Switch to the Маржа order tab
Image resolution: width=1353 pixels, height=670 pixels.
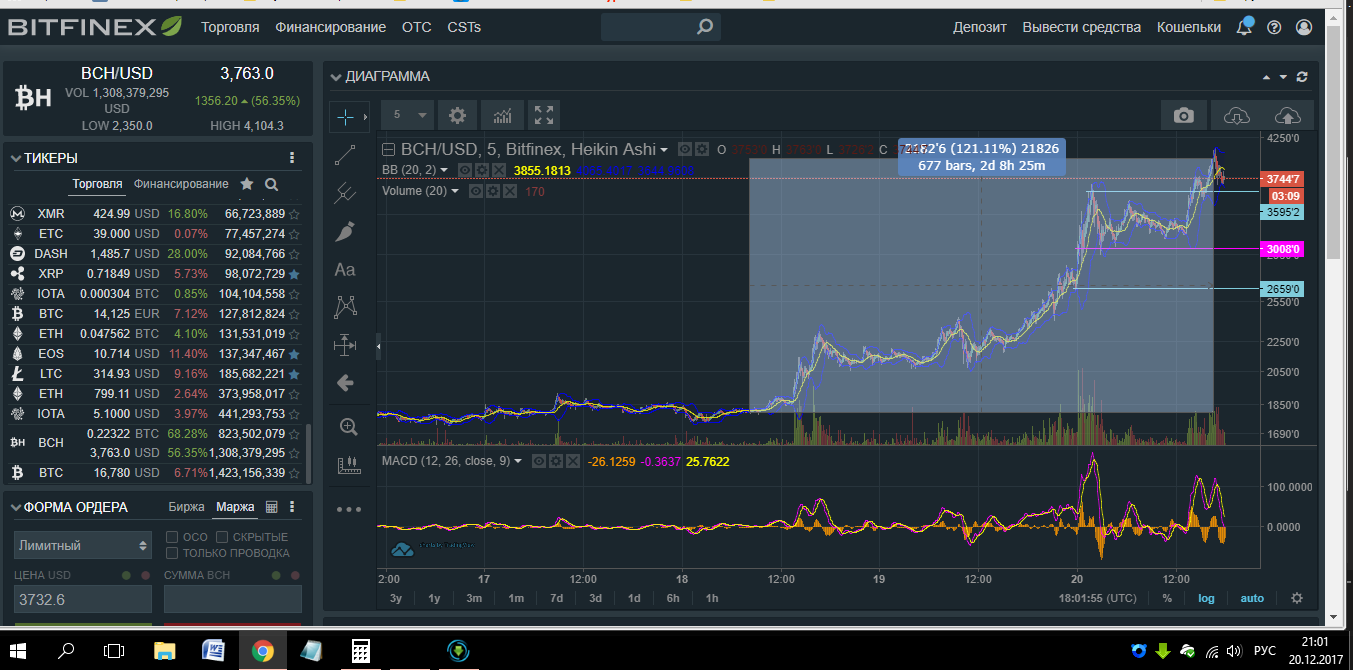235,507
